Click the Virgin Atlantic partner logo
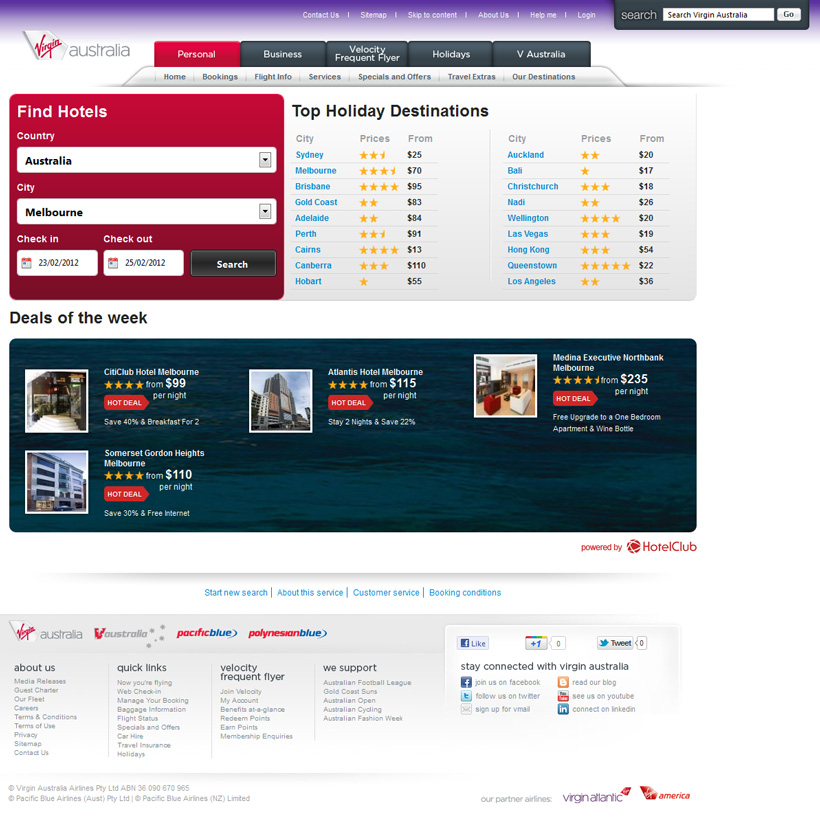Image resolution: width=820 pixels, height=822 pixels. pos(596,795)
